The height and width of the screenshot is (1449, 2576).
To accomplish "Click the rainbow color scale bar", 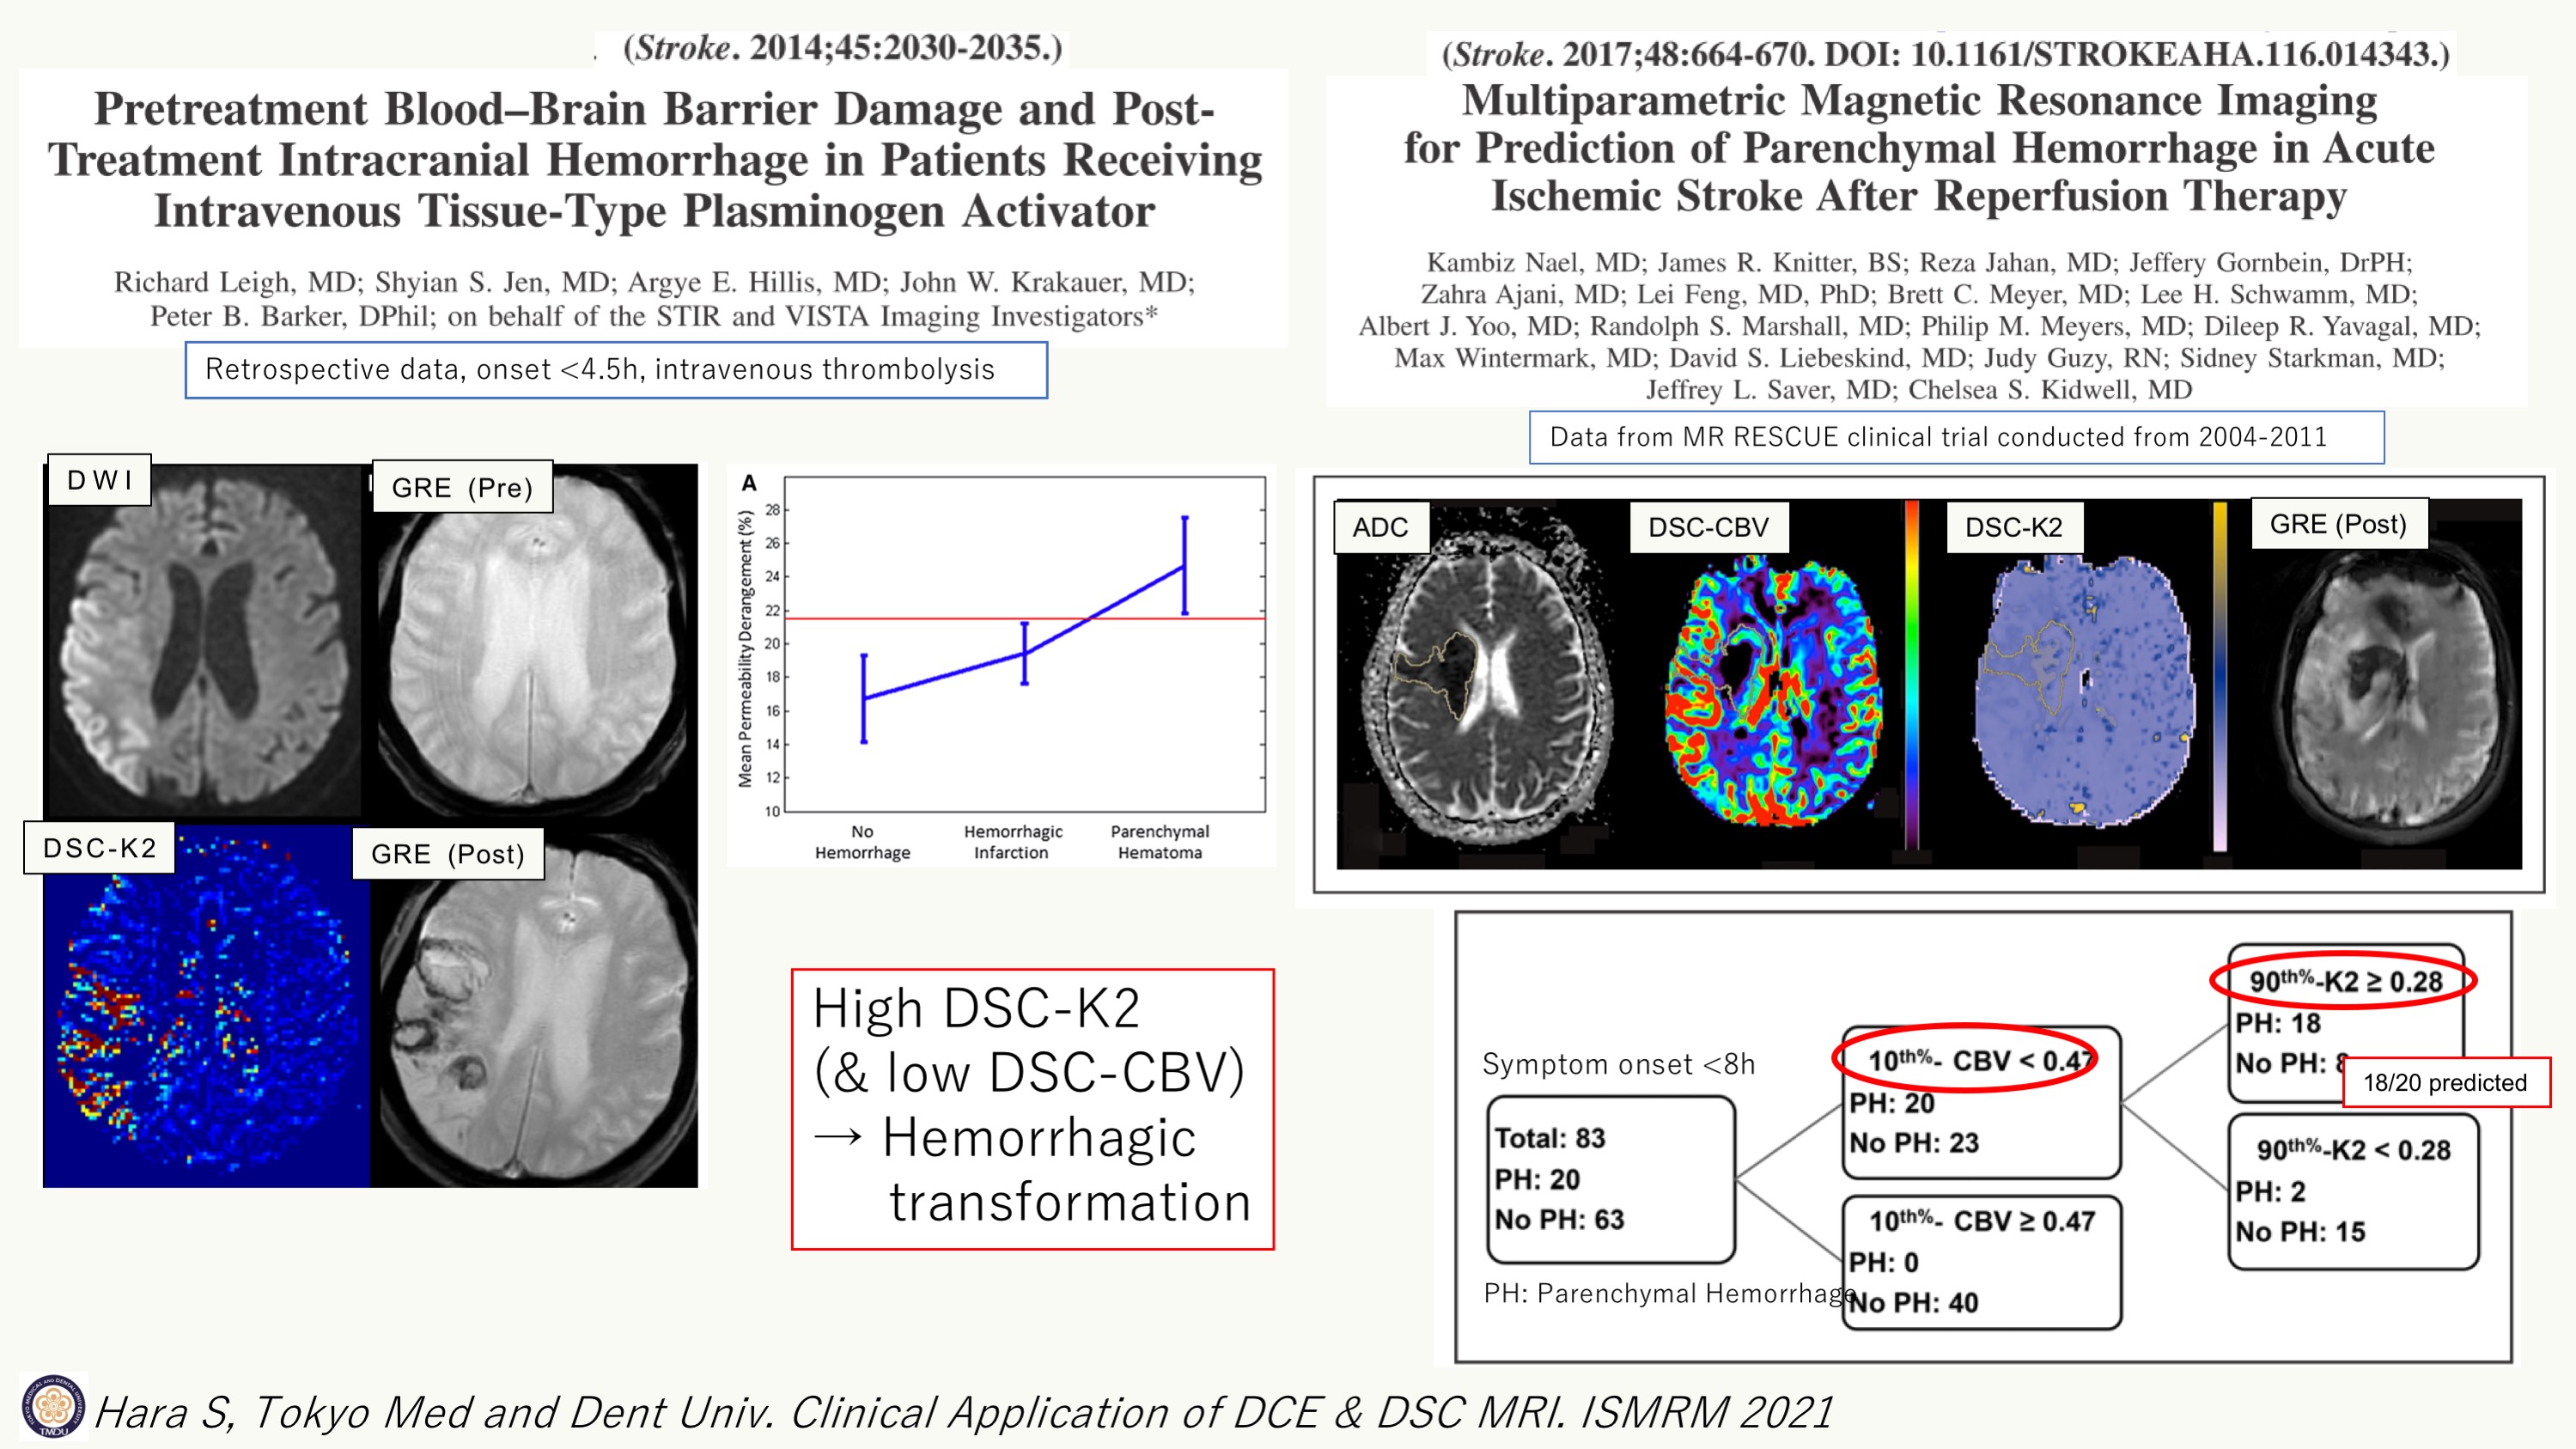I will [1912, 675].
